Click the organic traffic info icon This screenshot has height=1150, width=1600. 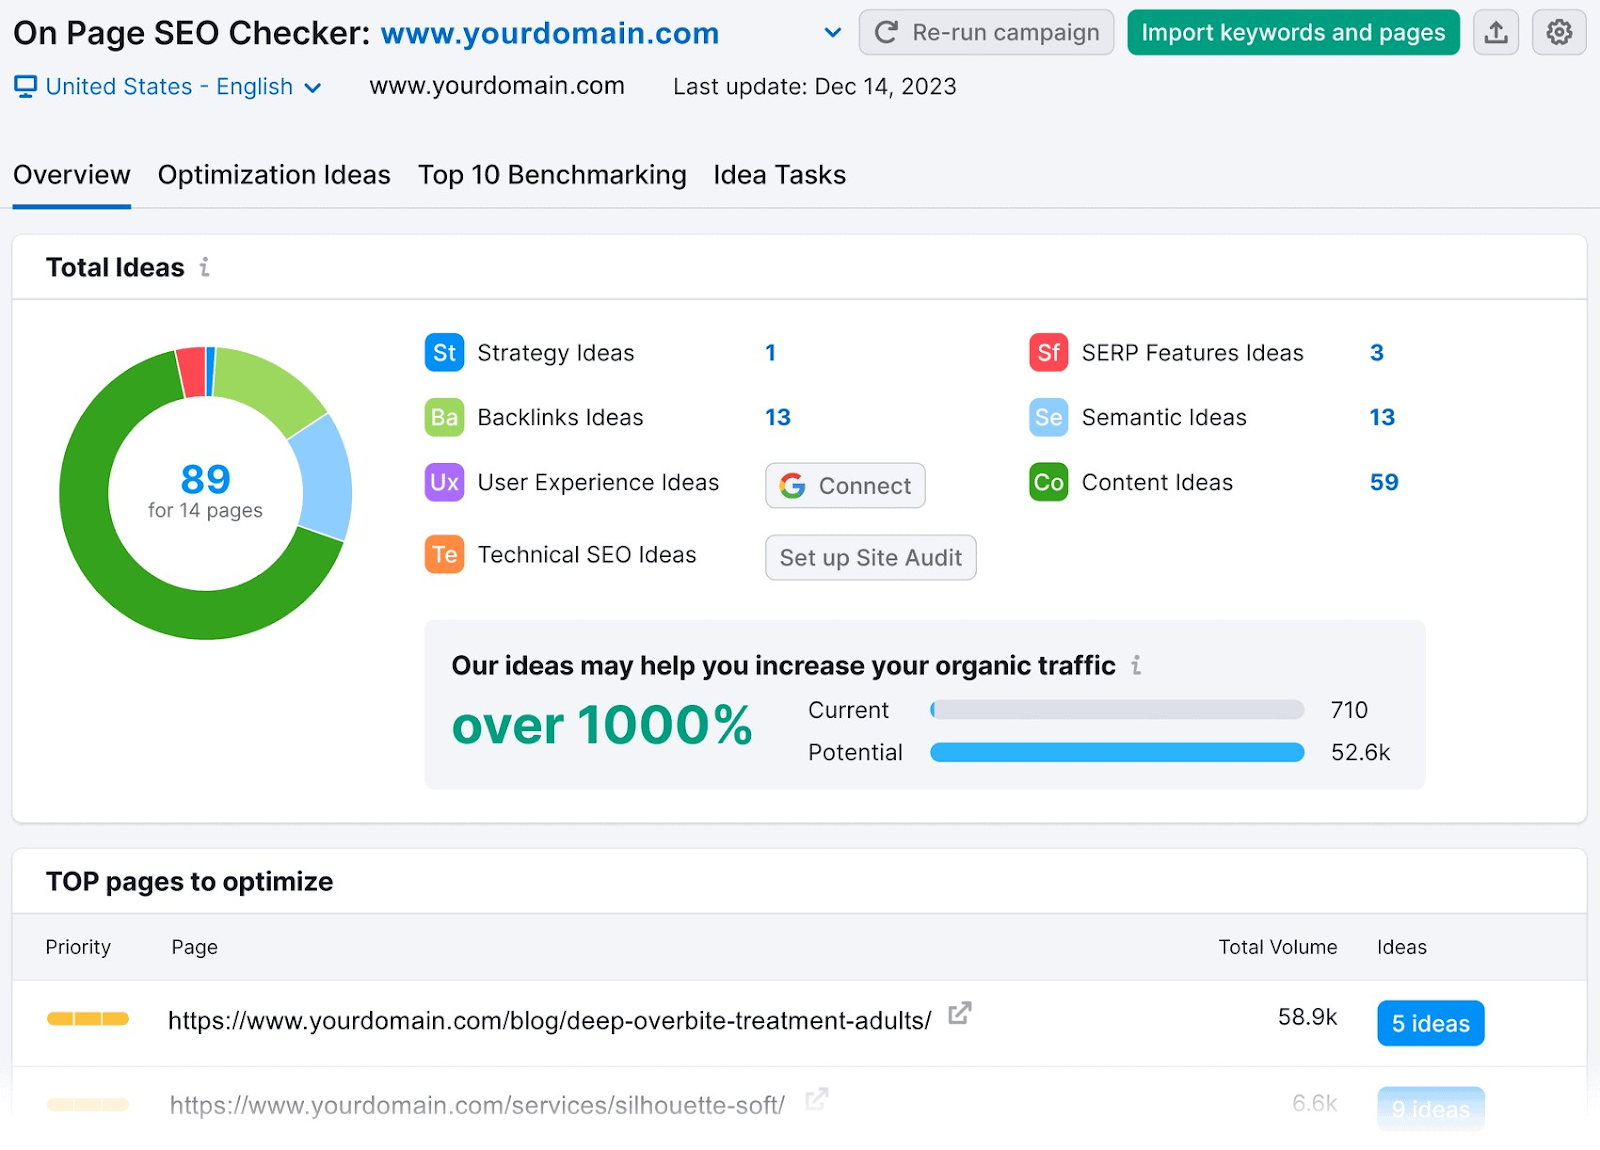[x=1135, y=665]
